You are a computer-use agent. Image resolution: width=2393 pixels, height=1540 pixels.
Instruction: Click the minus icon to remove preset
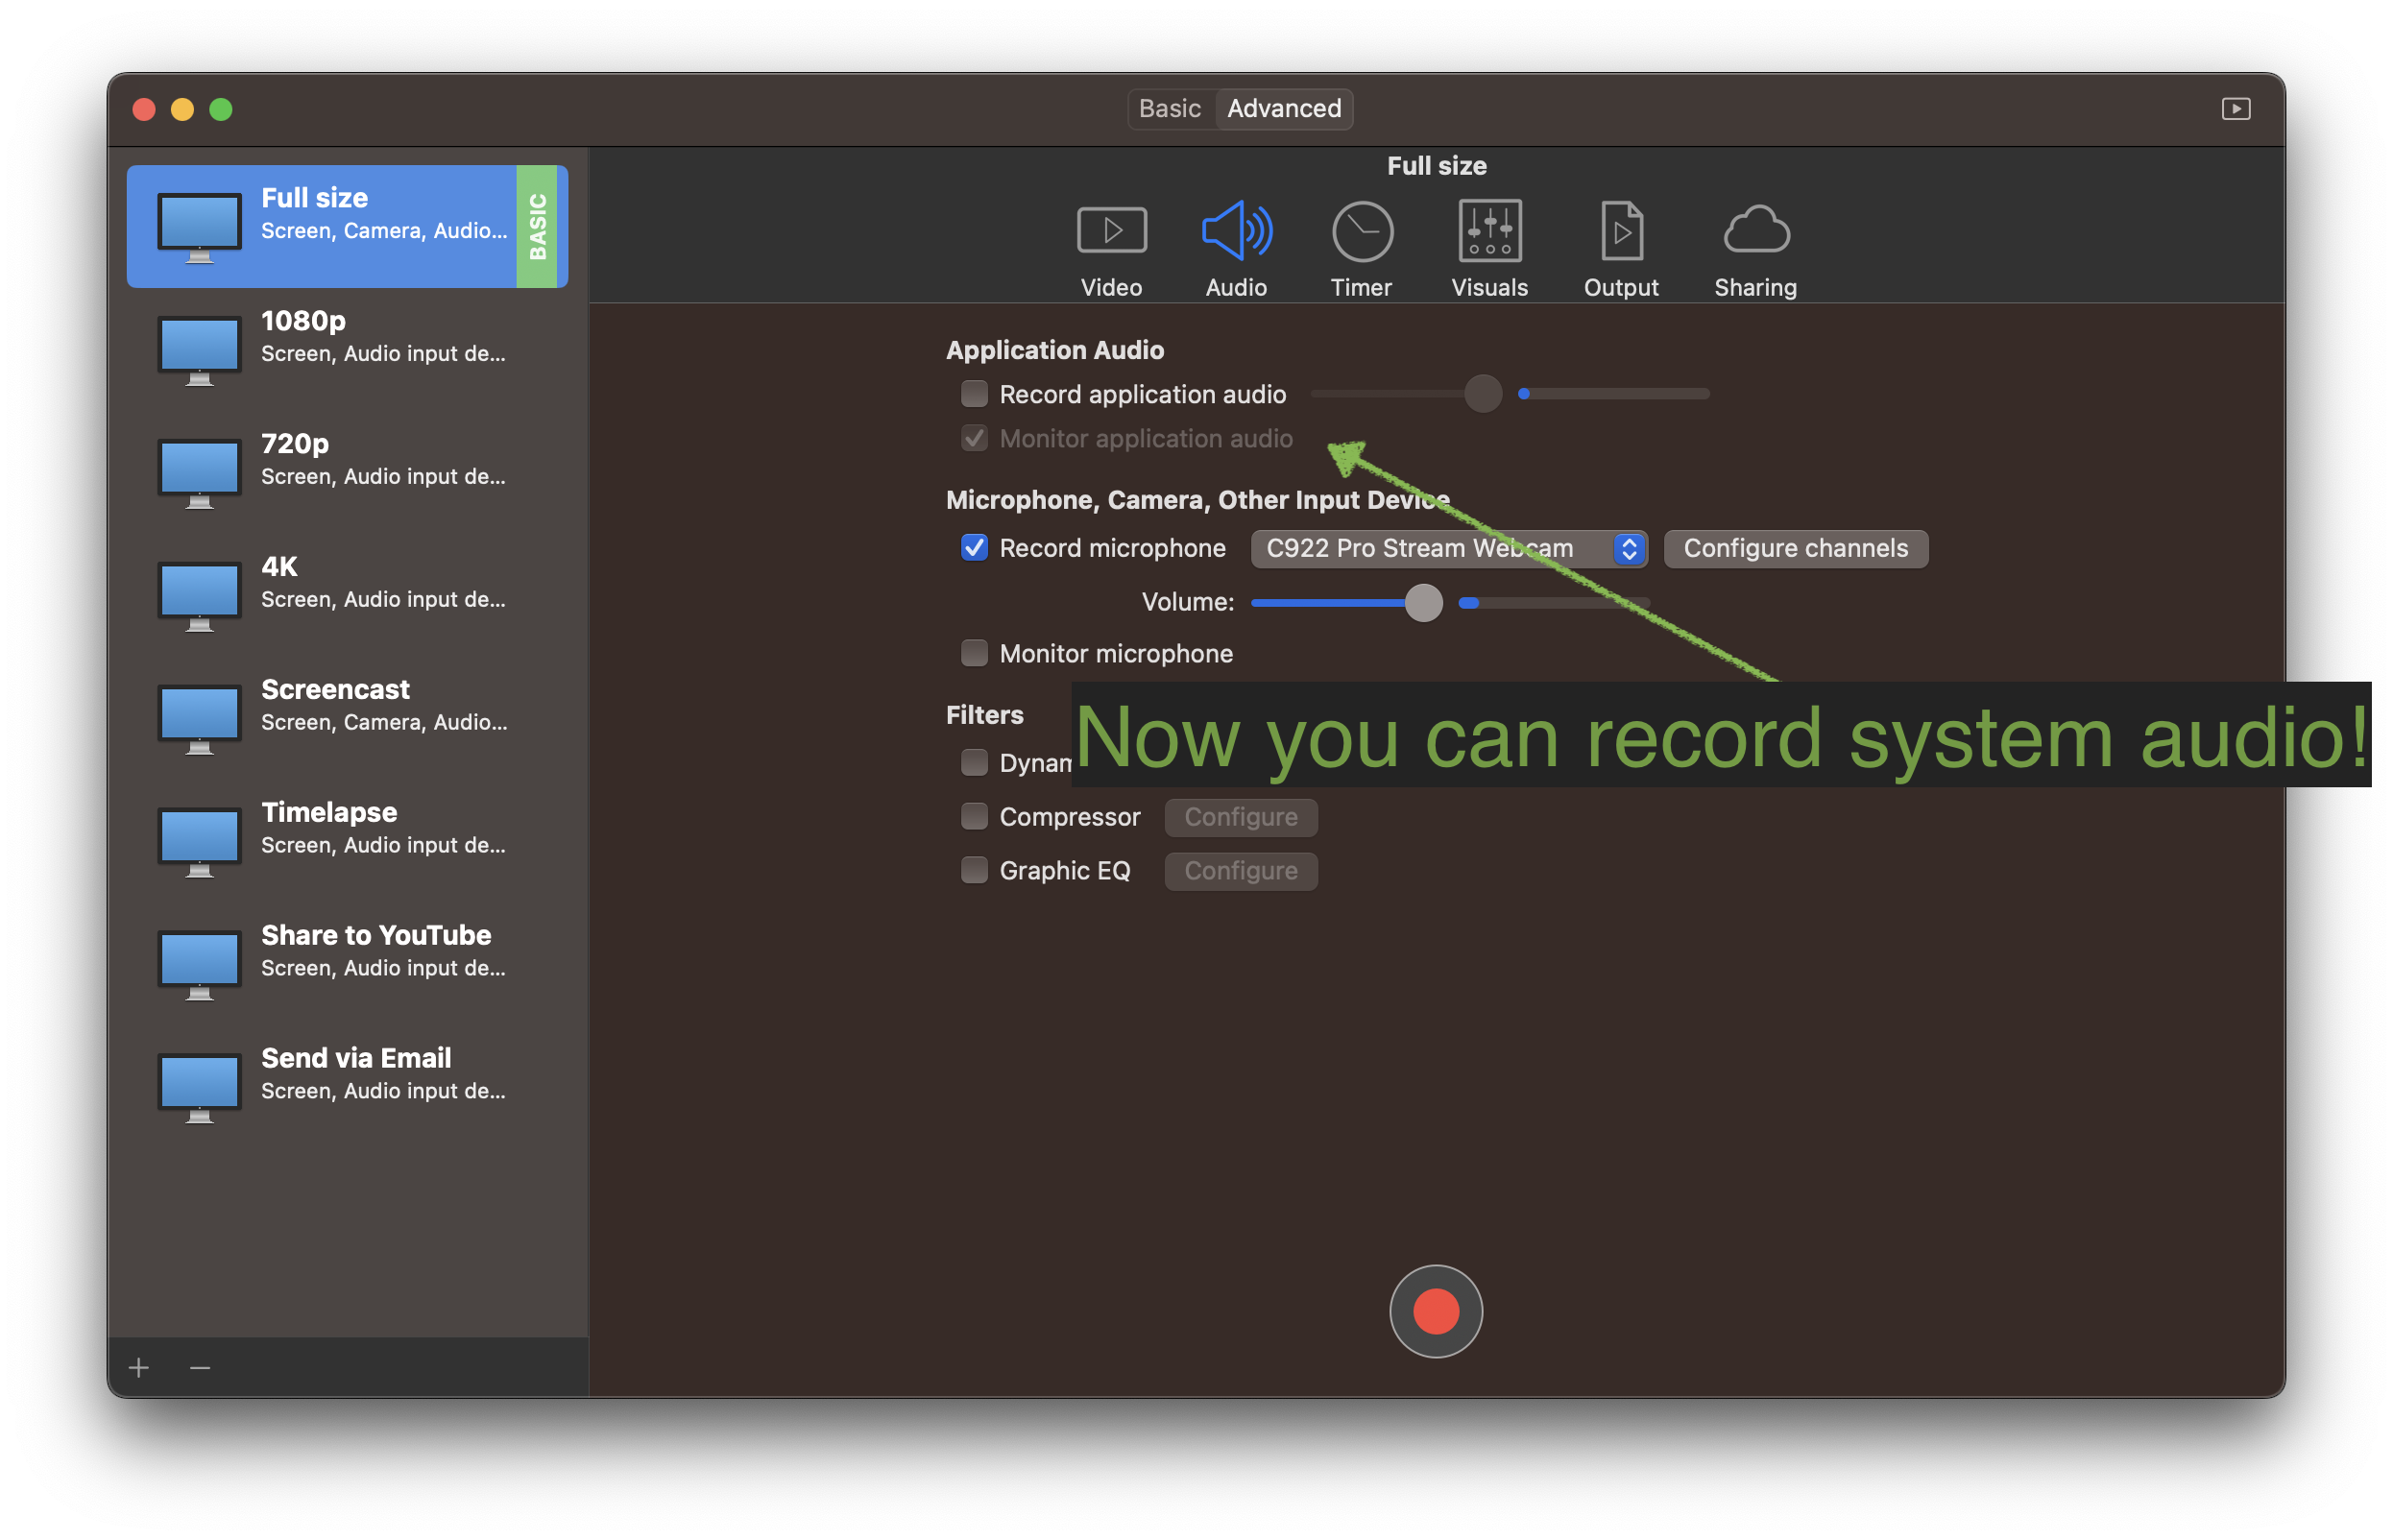click(200, 1367)
